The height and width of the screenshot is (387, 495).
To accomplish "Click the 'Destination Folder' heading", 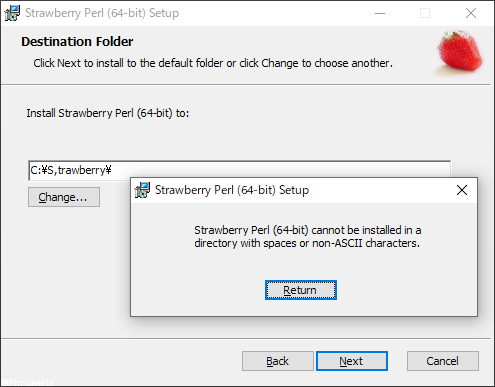I will click(77, 42).
